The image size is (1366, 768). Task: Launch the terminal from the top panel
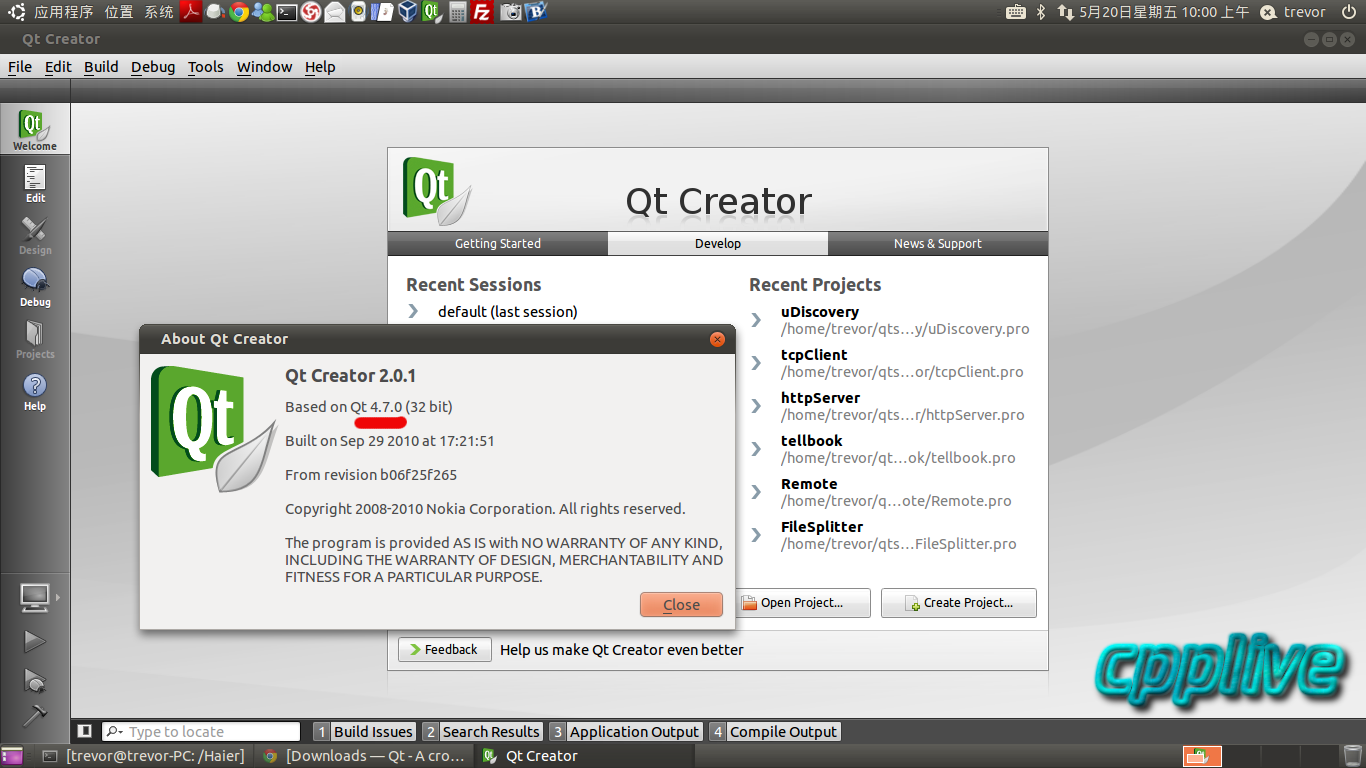[287, 12]
